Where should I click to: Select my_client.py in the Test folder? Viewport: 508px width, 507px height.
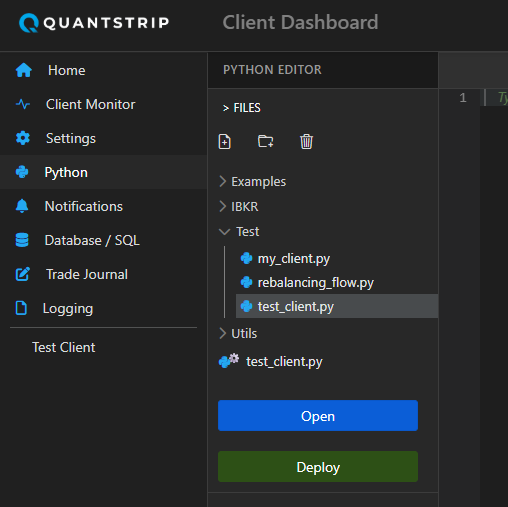(294, 259)
